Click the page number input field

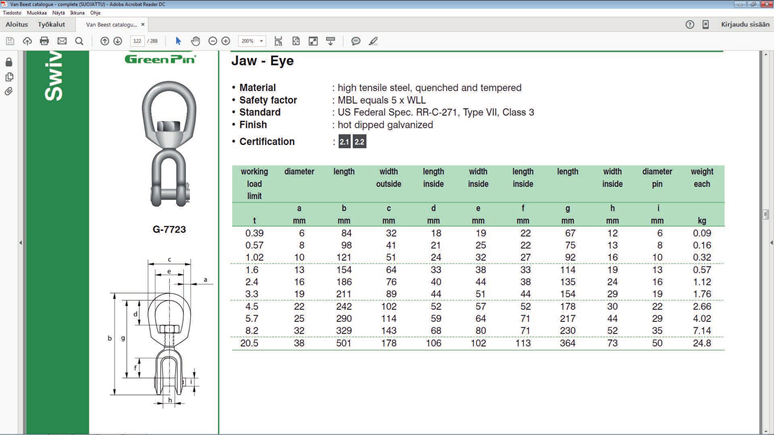[x=137, y=41]
